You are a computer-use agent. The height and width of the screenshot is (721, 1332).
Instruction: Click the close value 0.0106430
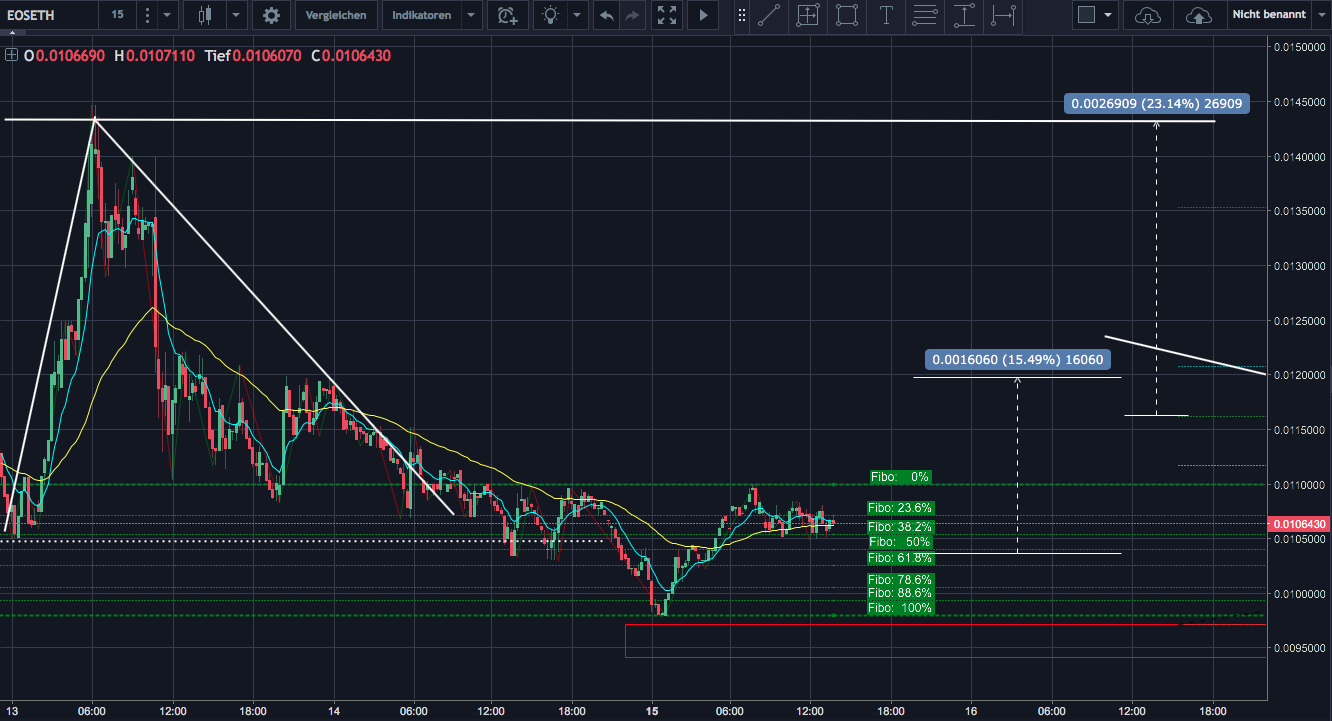(x=356, y=56)
